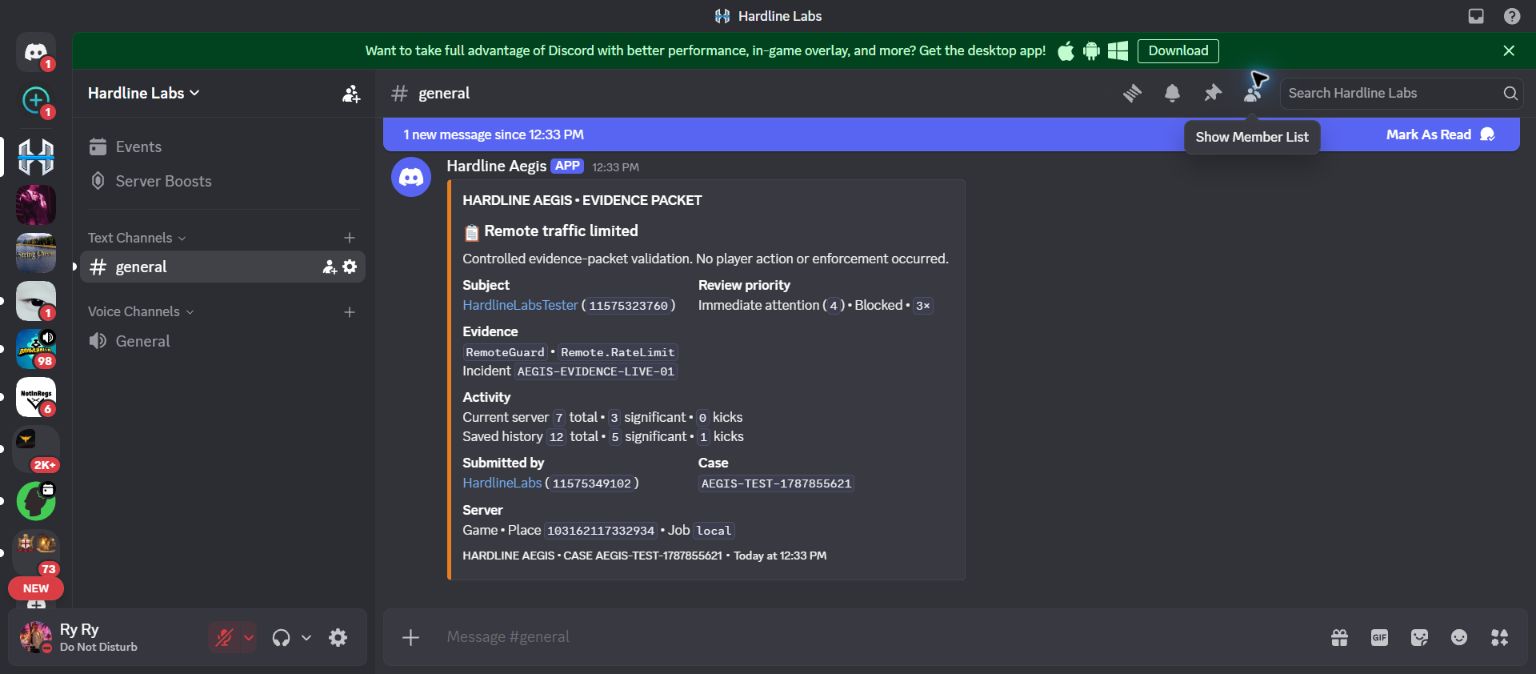This screenshot has width=1536, height=674.
Task: Open the sticker picker
Action: [1419, 637]
